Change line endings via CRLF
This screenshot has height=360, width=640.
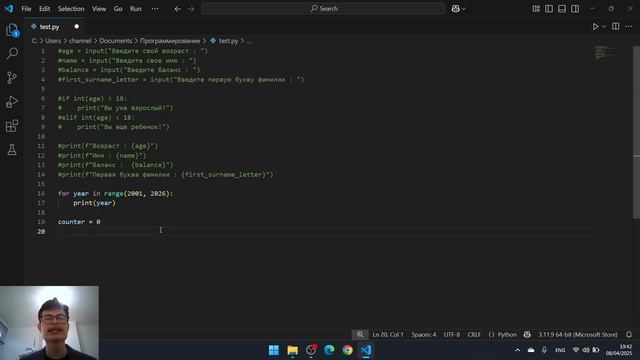(474, 335)
